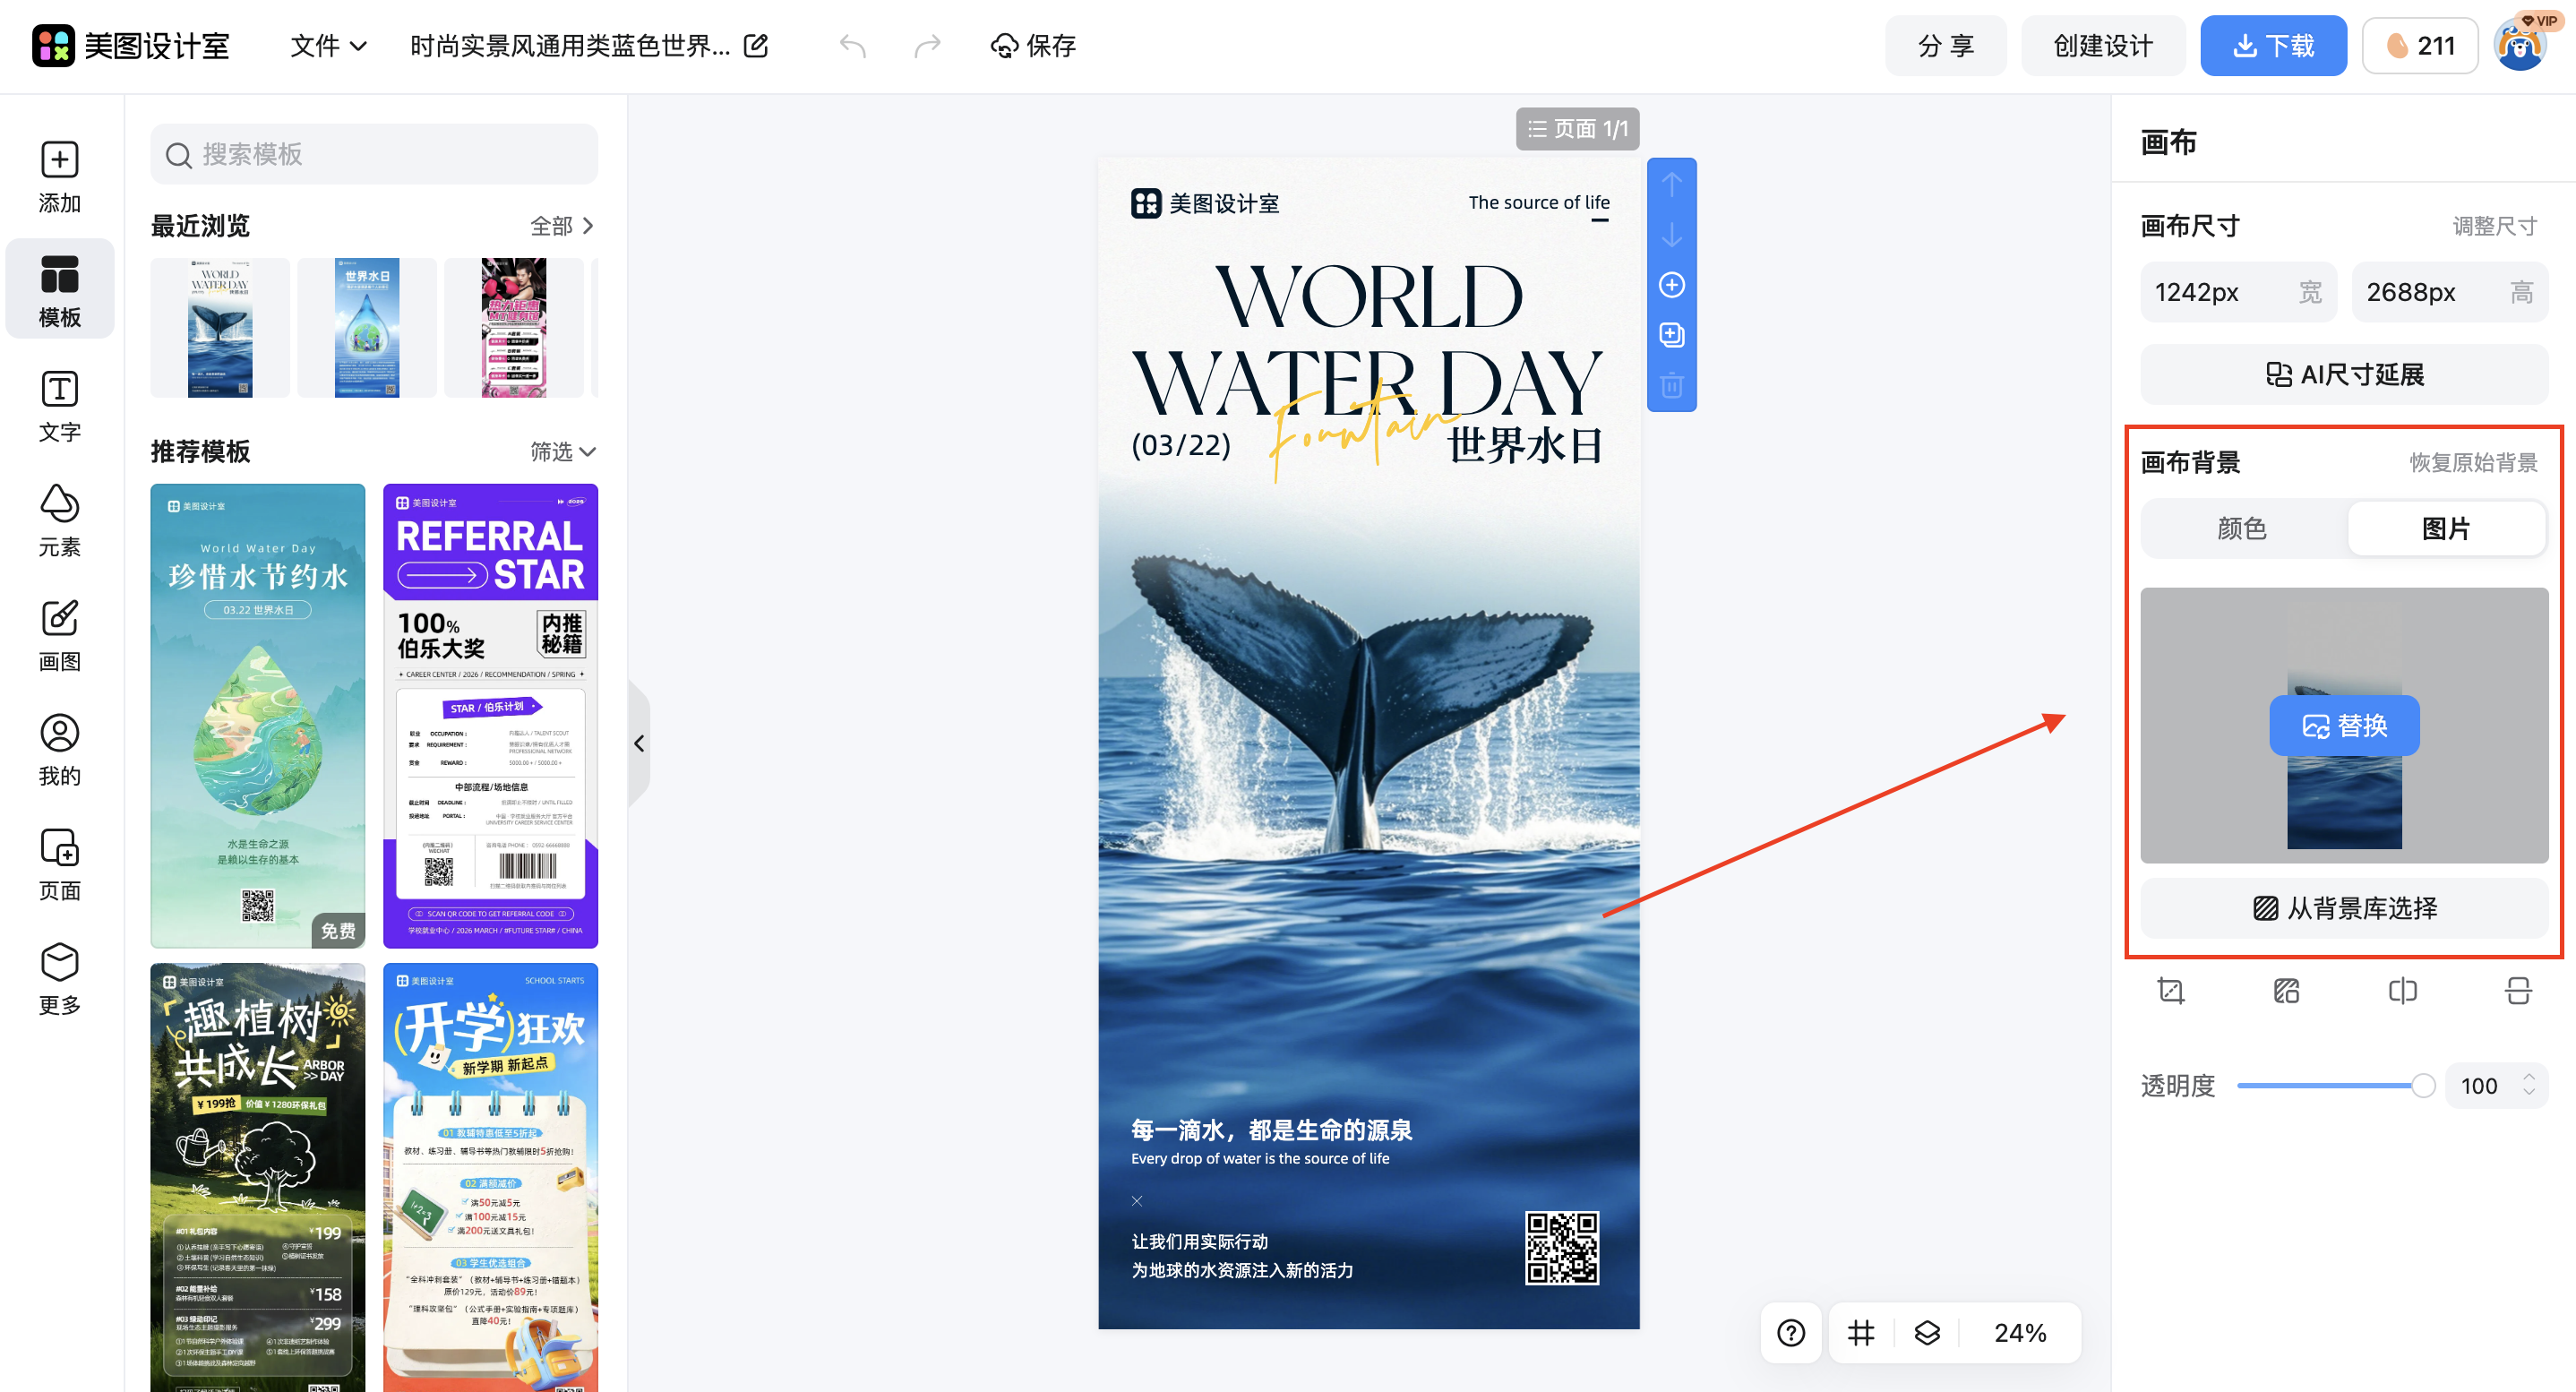
Task: Click the 搜索模板 search field
Action: click(374, 155)
